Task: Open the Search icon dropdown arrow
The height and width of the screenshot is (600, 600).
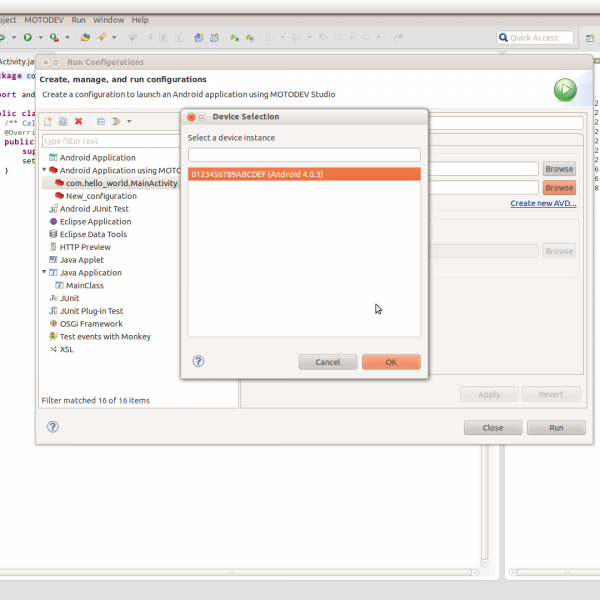Action: pos(114,38)
